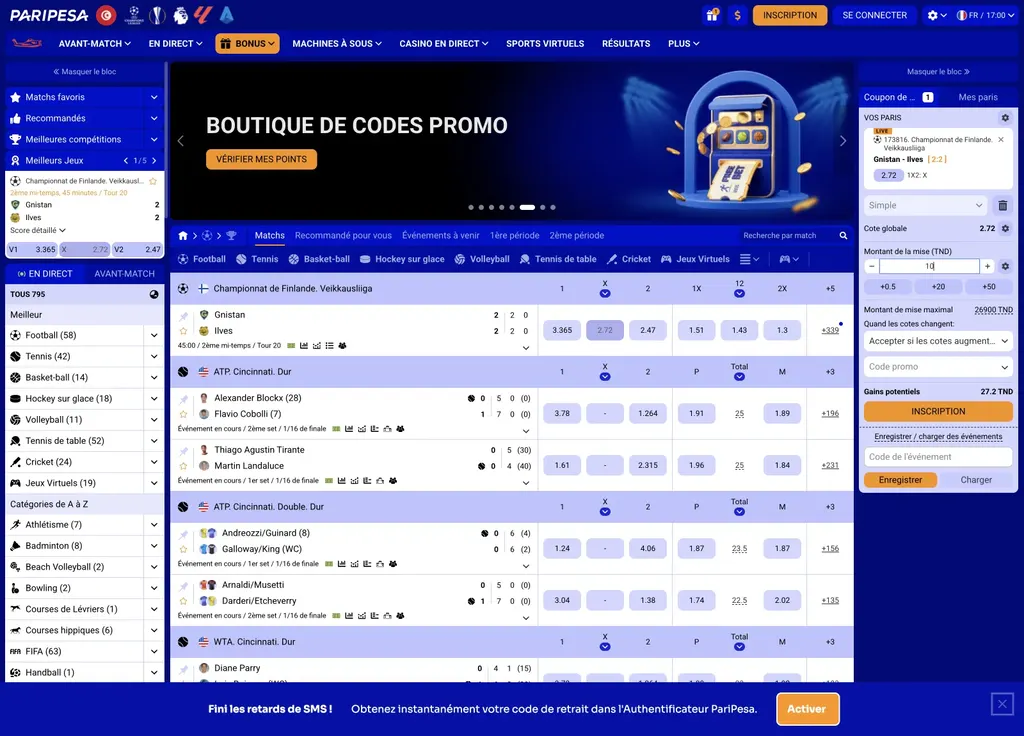The width and height of the screenshot is (1024, 736).
Task: Click the Enregistrer button
Action: (x=900, y=480)
